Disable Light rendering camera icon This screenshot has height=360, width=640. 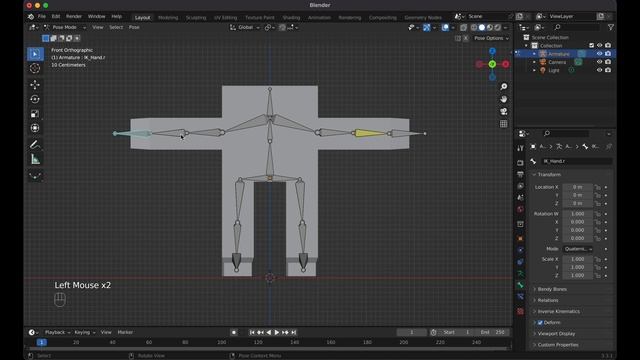608,70
